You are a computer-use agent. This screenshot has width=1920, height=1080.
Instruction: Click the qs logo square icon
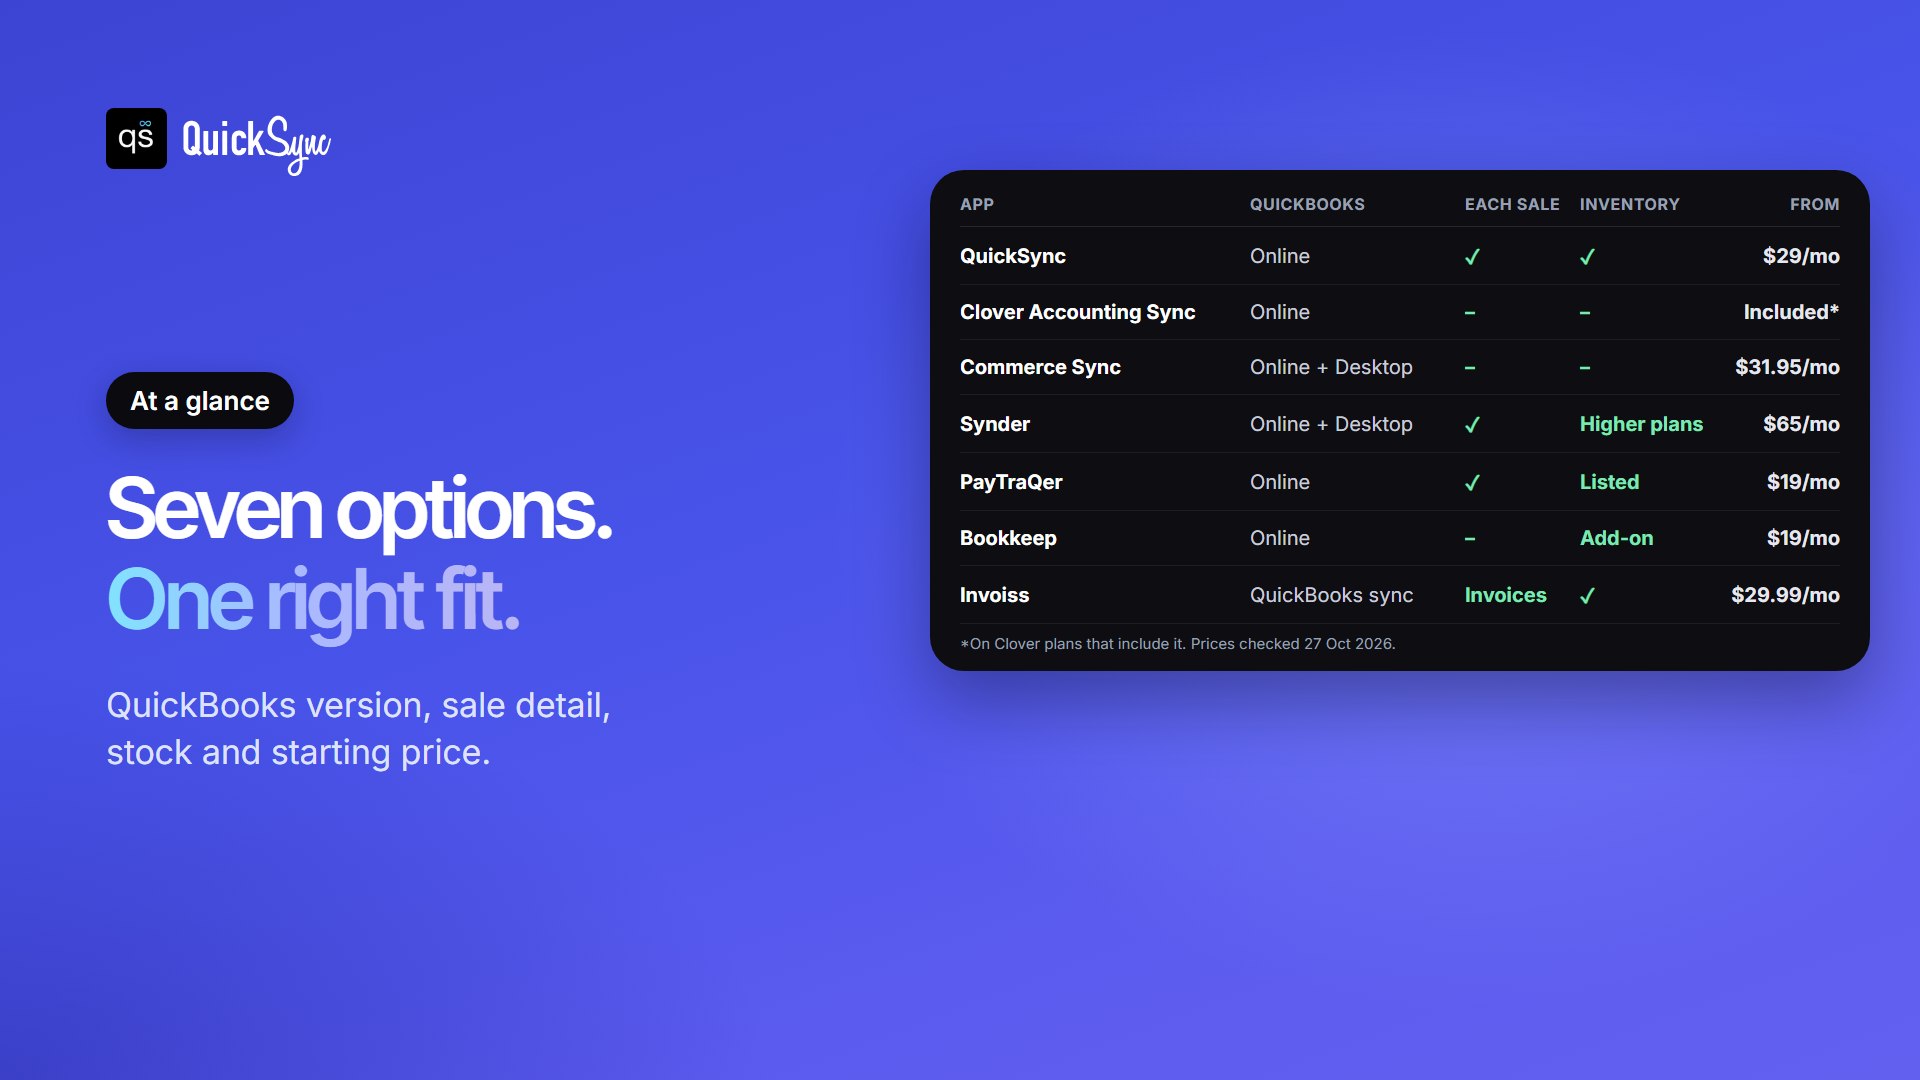pos(136,138)
